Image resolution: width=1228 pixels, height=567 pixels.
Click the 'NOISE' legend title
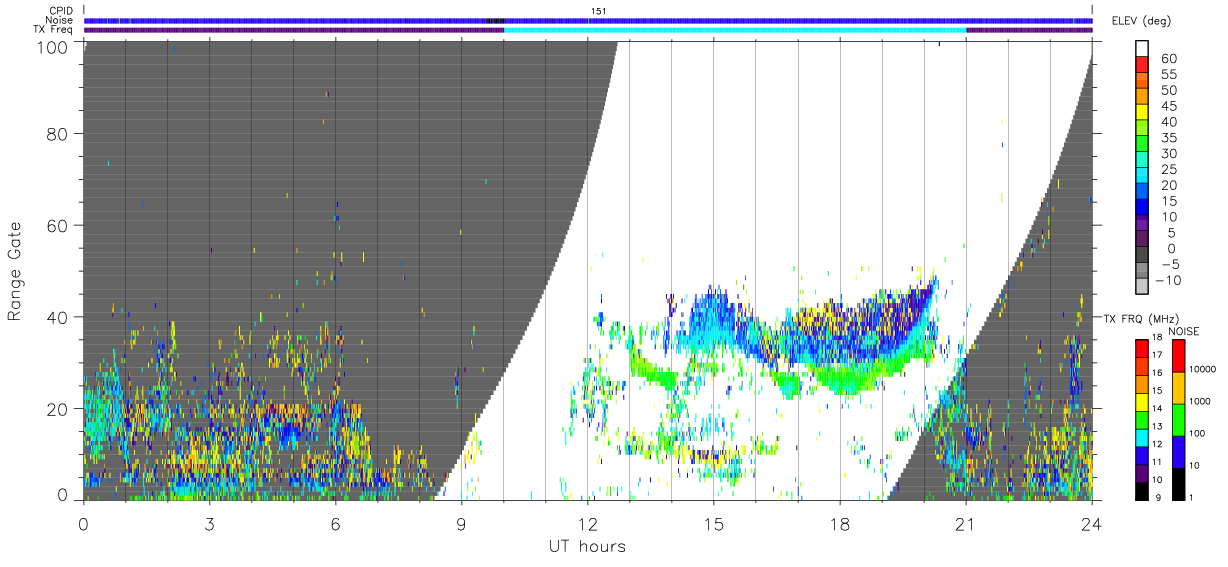coord(1183,331)
